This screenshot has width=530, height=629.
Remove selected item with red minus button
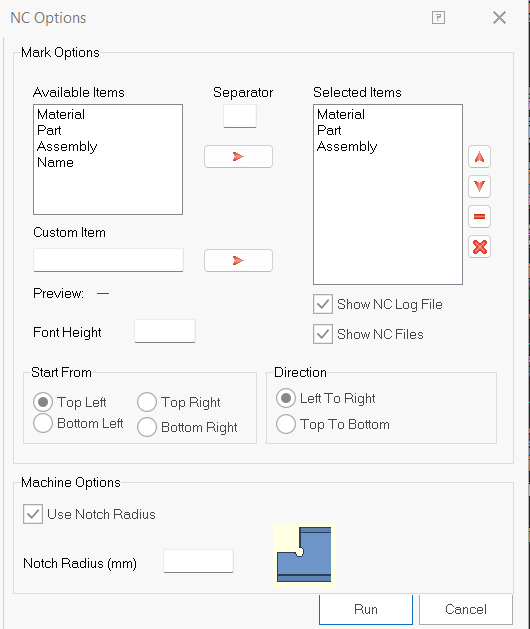[479, 217]
